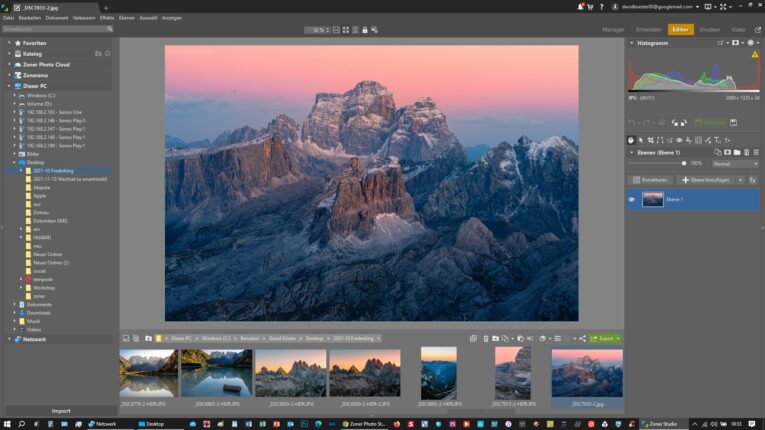Open the Effekte menu
Image resolution: width=765 pixels, height=430 pixels.
click(x=107, y=18)
